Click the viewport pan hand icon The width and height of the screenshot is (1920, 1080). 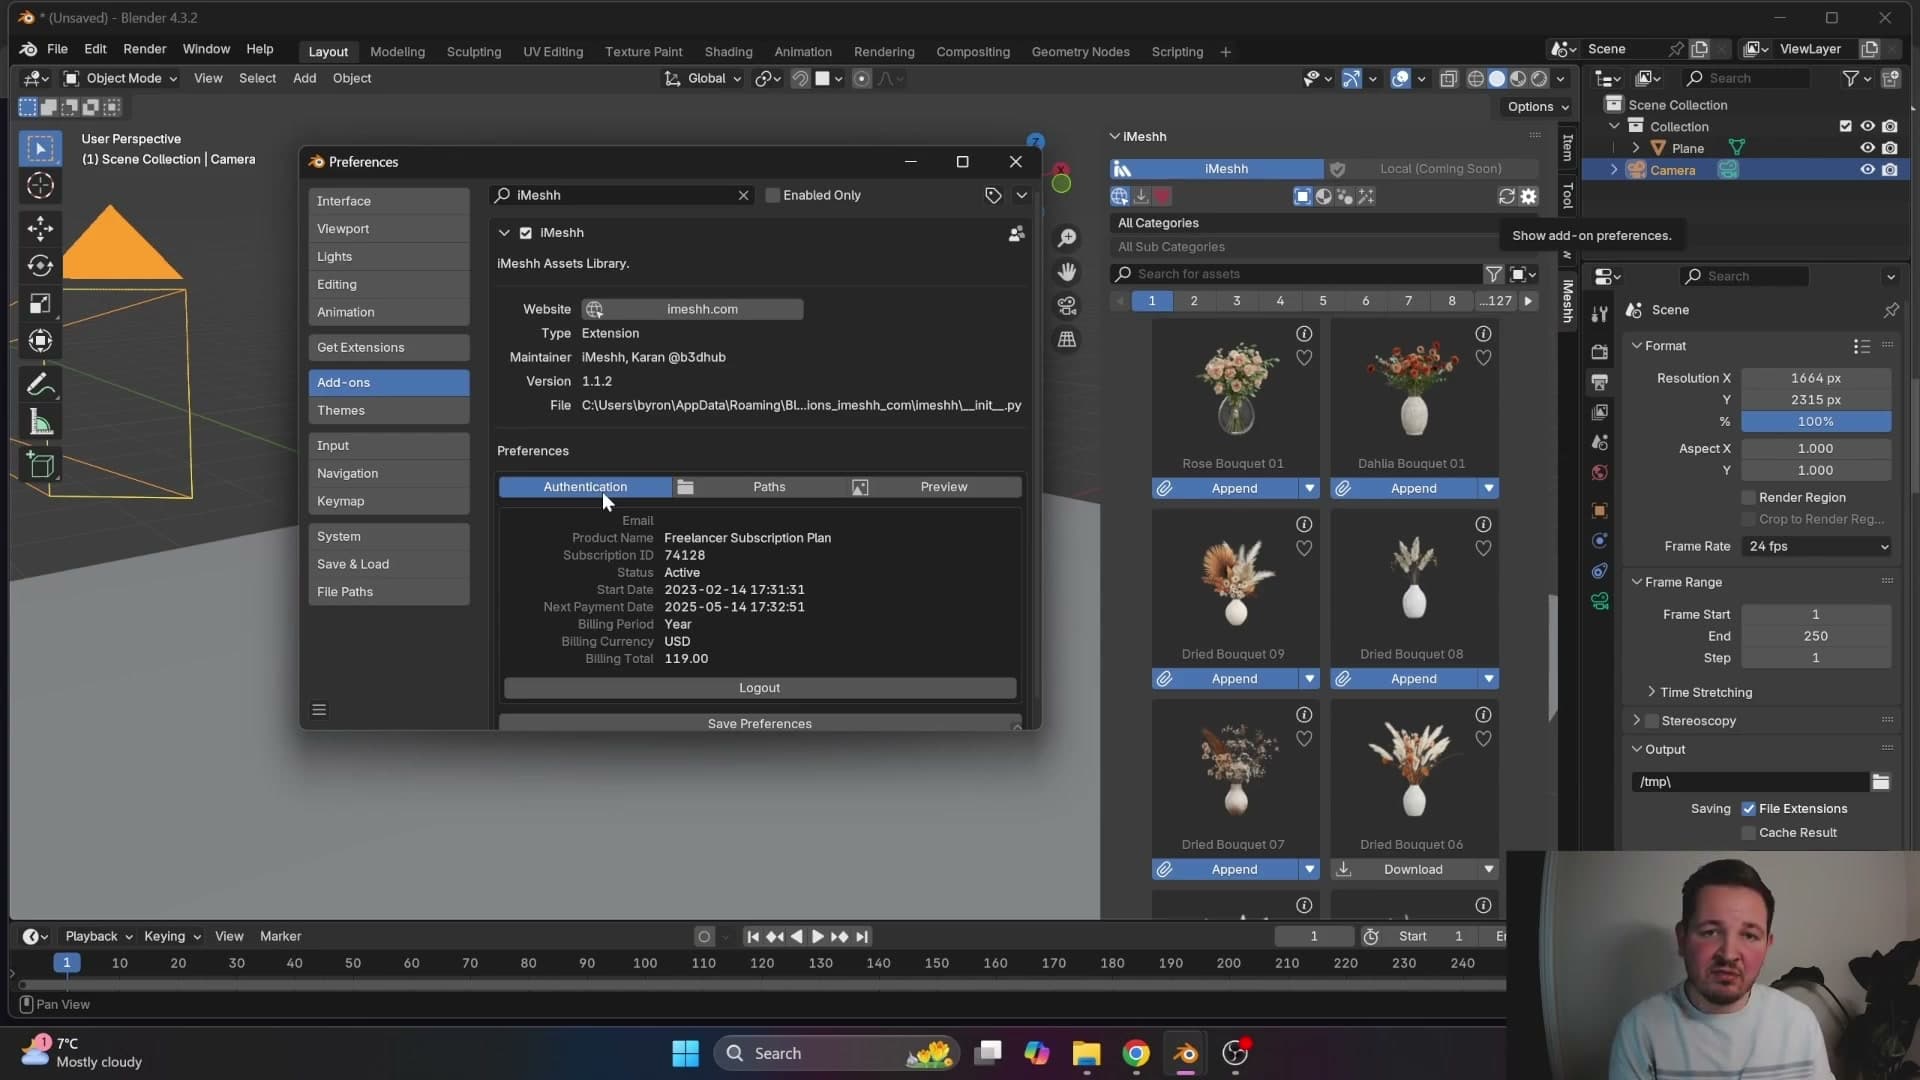click(1068, 272)
